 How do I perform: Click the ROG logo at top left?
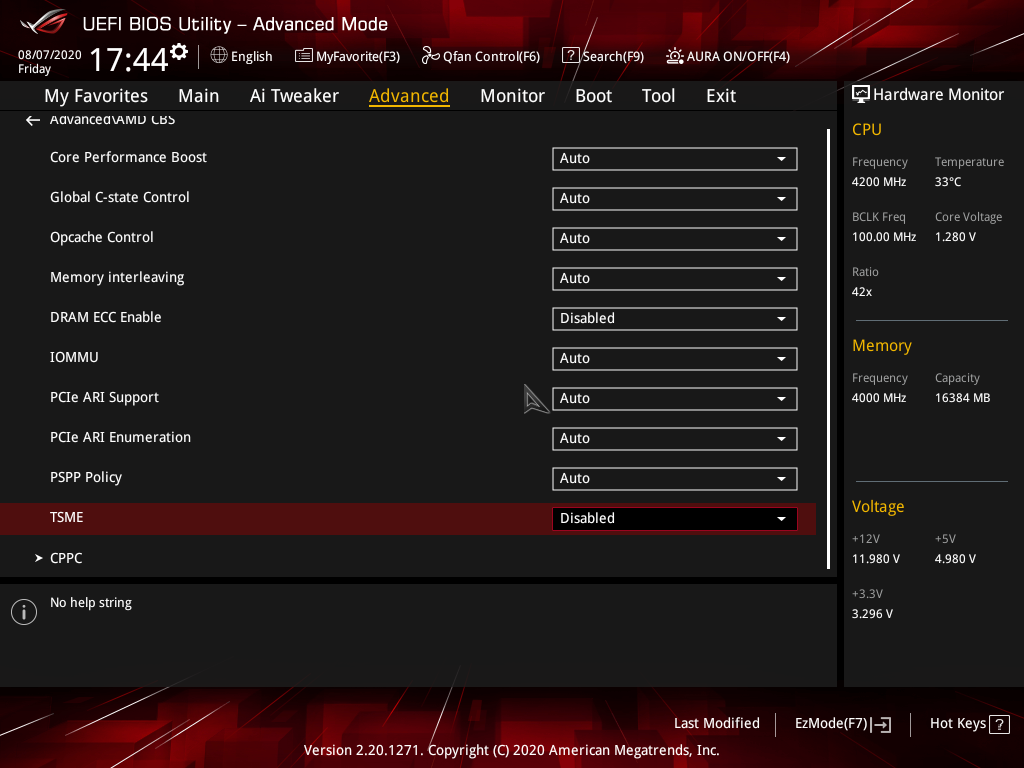tap(43, 22)
